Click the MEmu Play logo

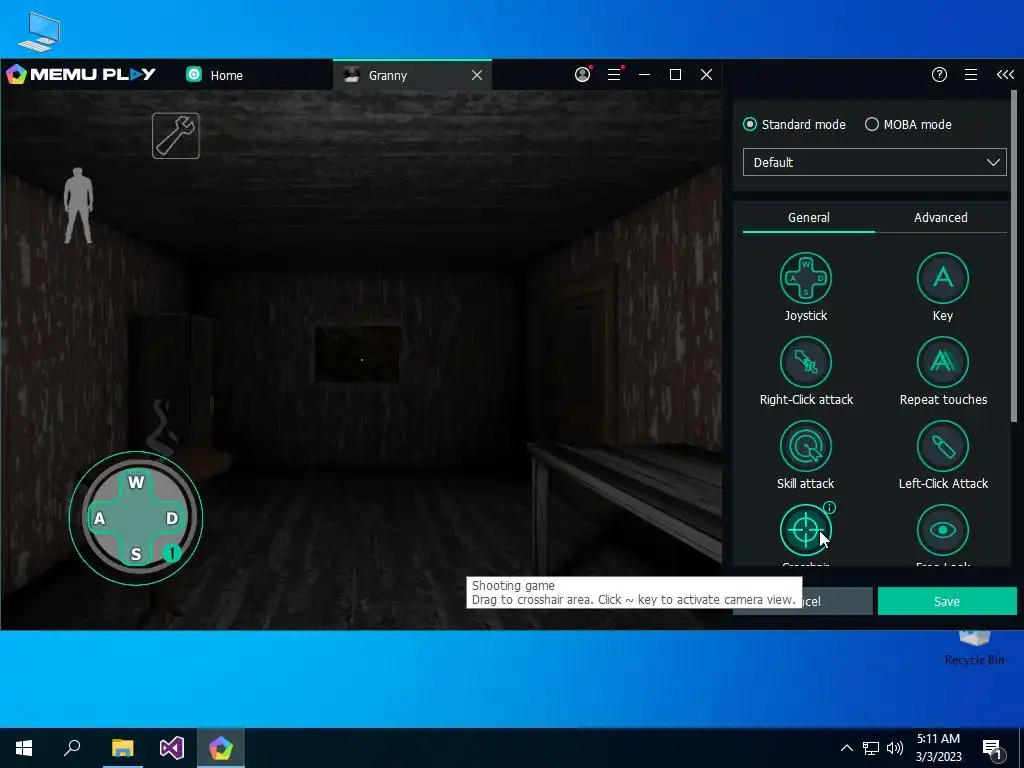[x=81, y=74]
